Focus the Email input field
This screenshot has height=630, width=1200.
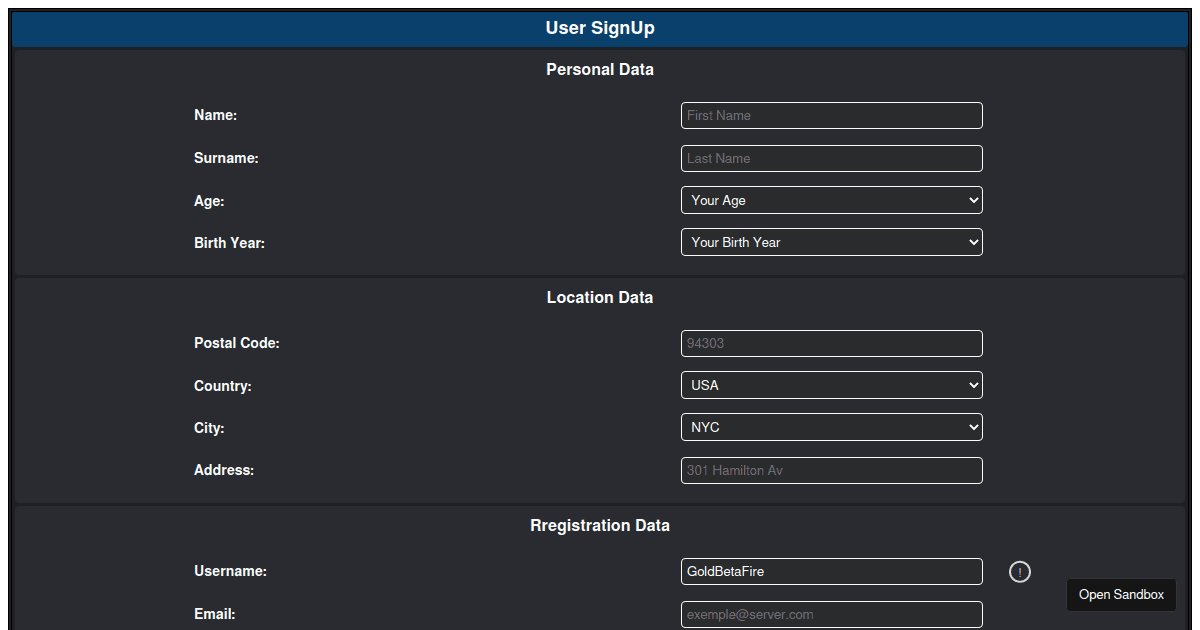pos(832,614)
